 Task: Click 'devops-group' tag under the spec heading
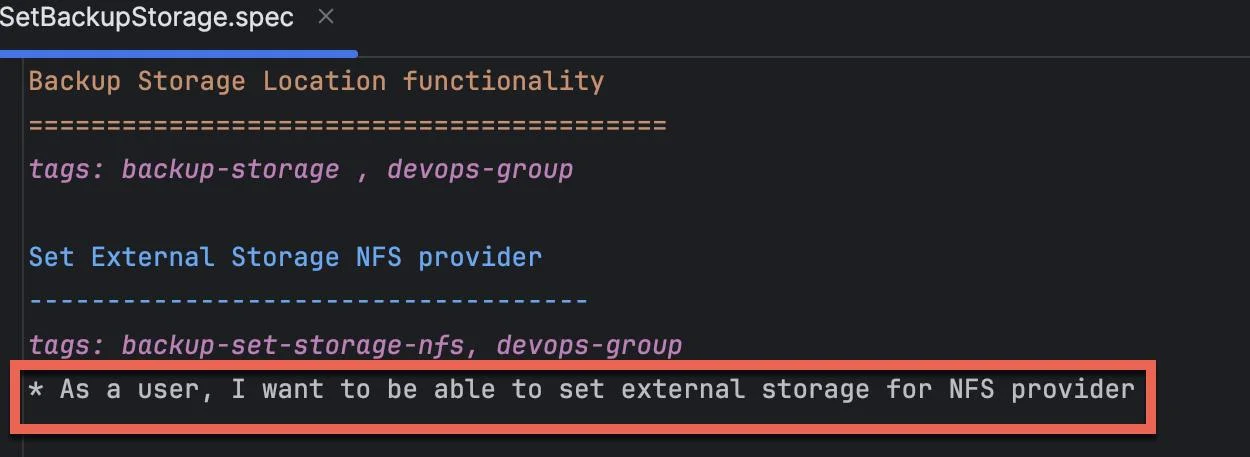[x=480, y=170]
